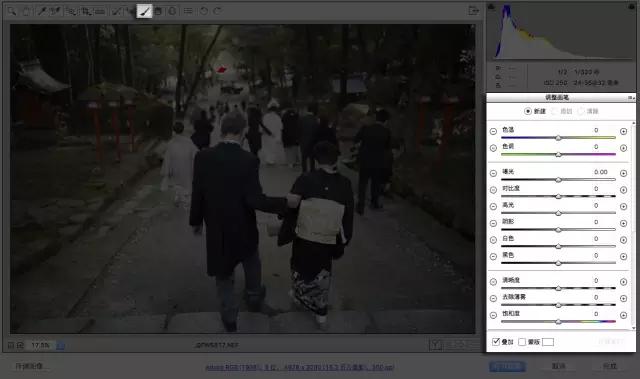Click the blue 打开图像 button
Image resolution: width=640 pixels, height=379 pixels.
[x=507, y=366]
